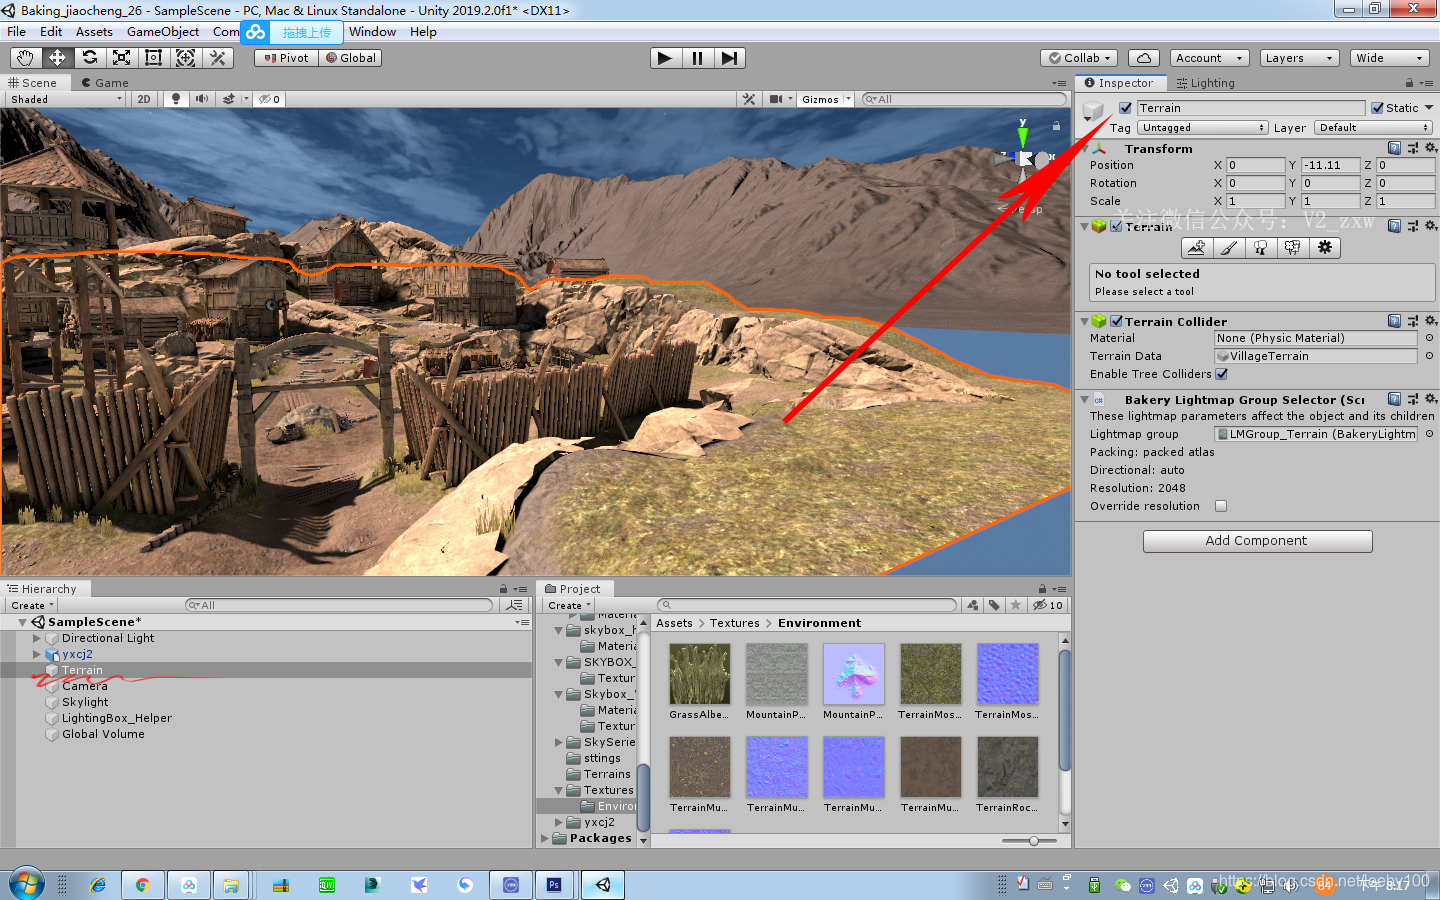Select Paint Details tool
The image size is (1440, 900).
coord(1292,248)
